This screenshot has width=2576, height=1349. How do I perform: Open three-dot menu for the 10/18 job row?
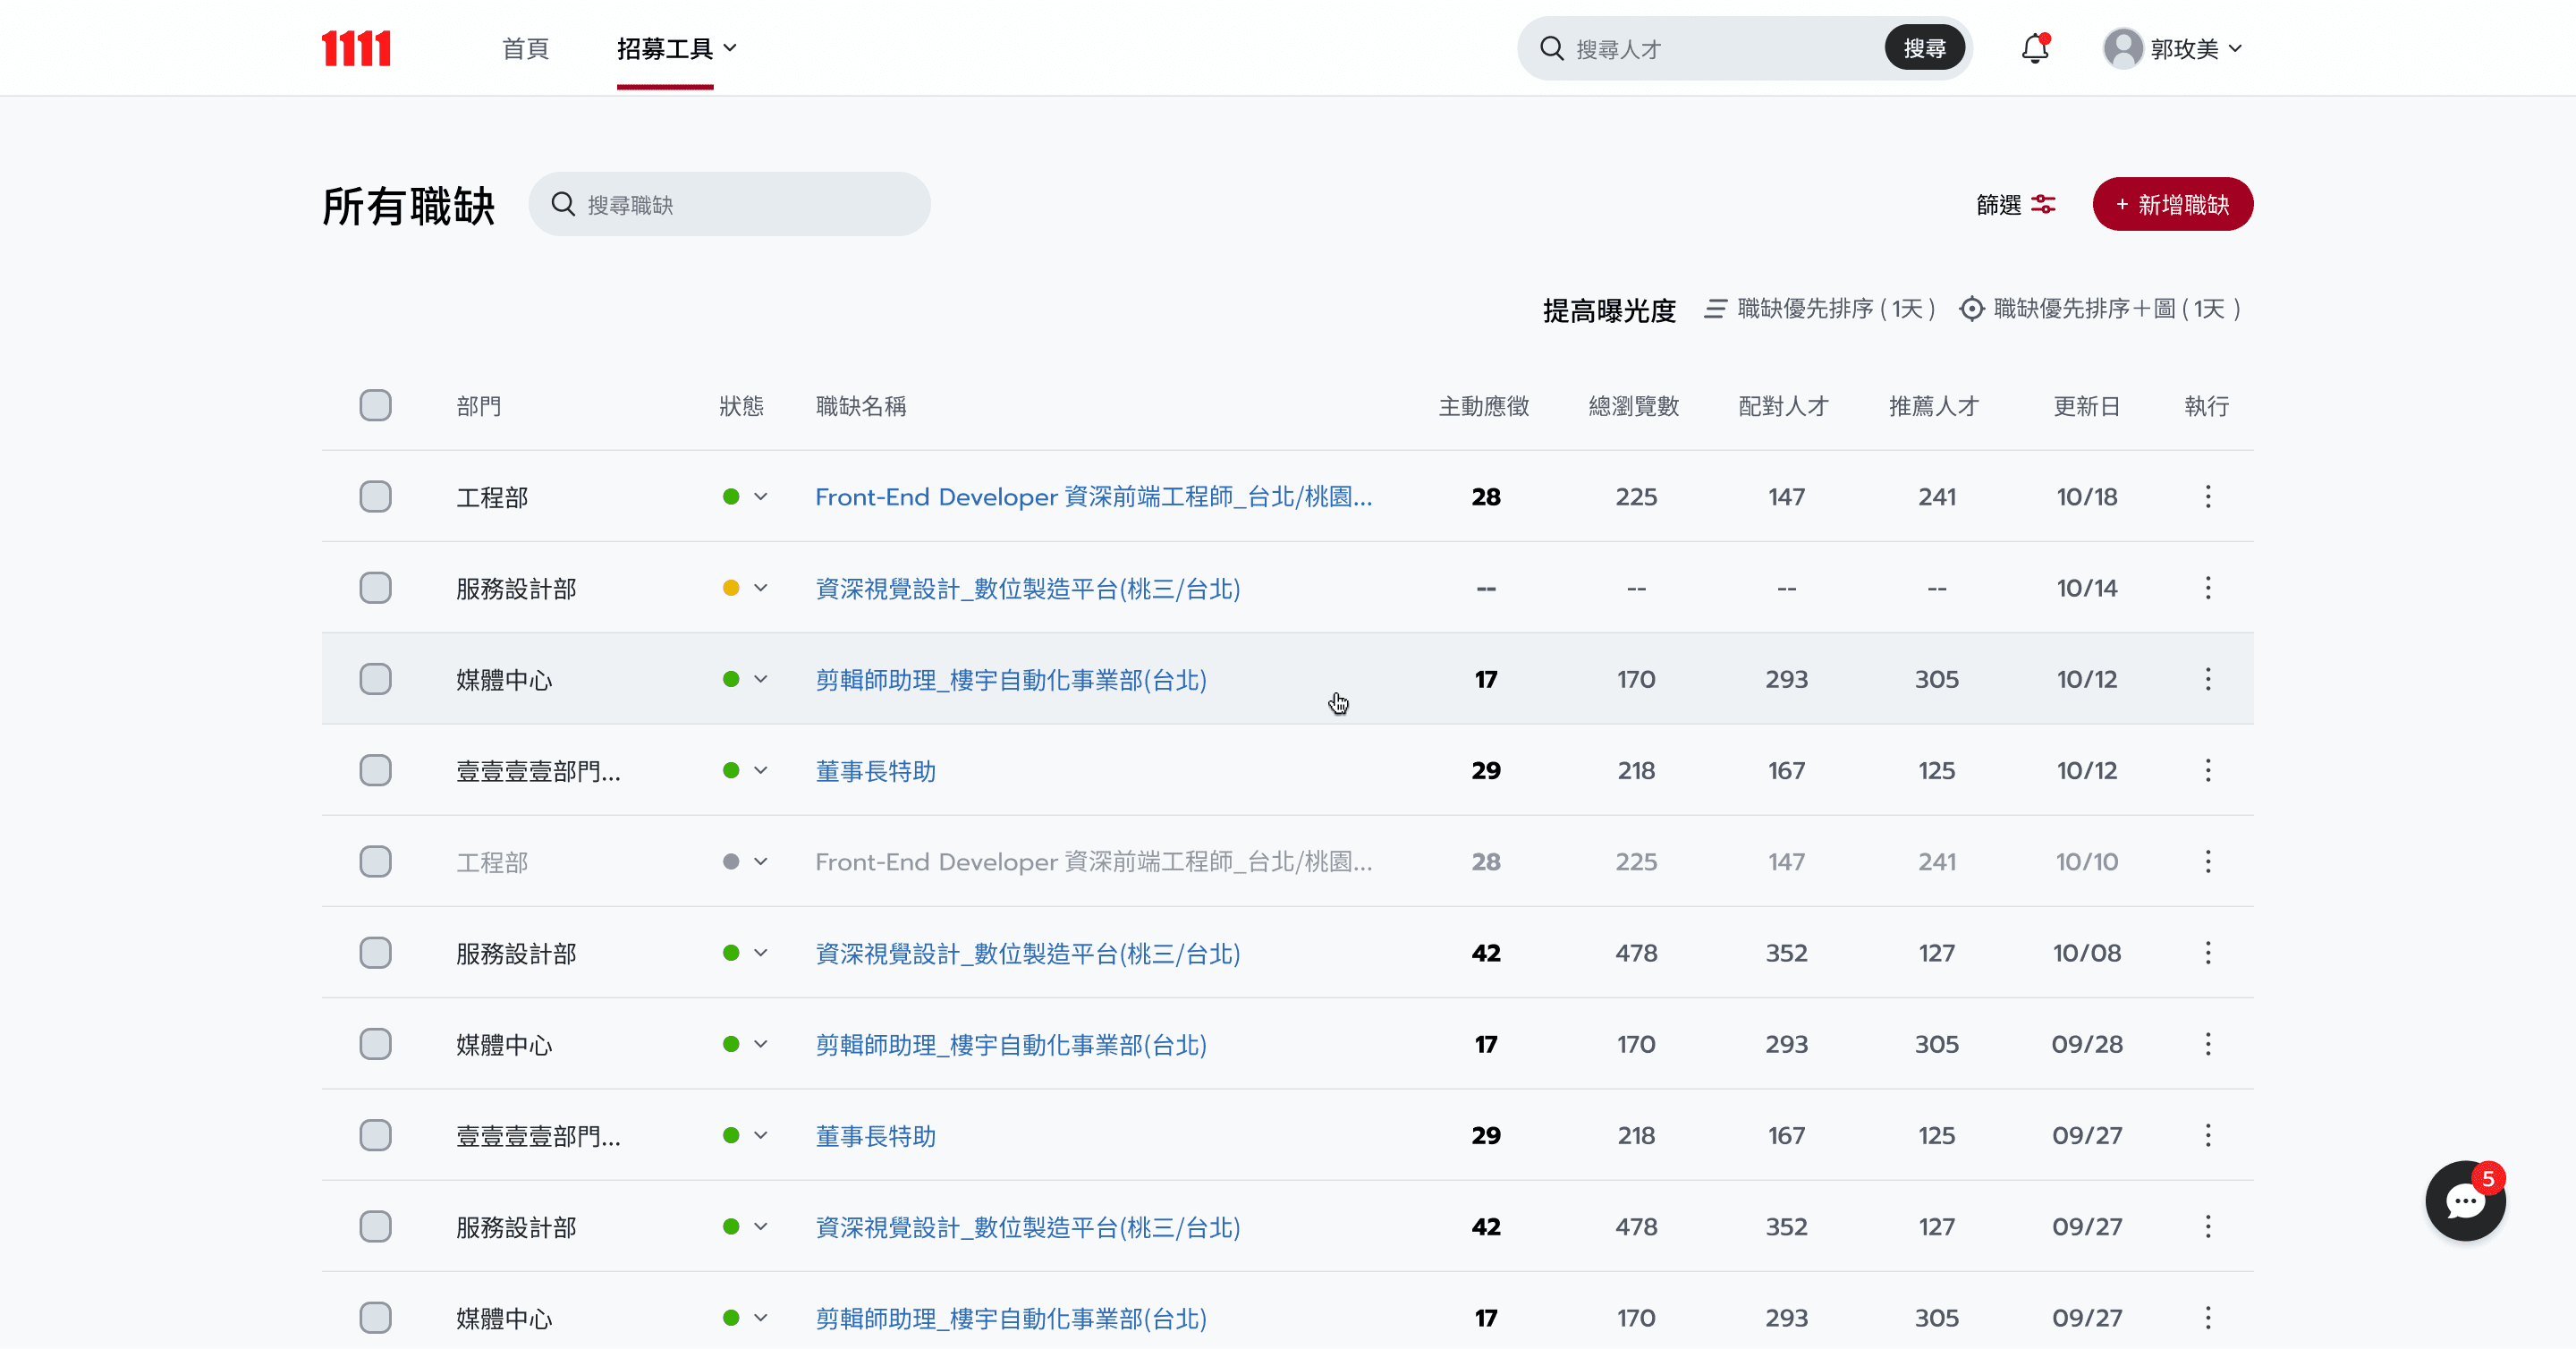(x=2208, y=496)
